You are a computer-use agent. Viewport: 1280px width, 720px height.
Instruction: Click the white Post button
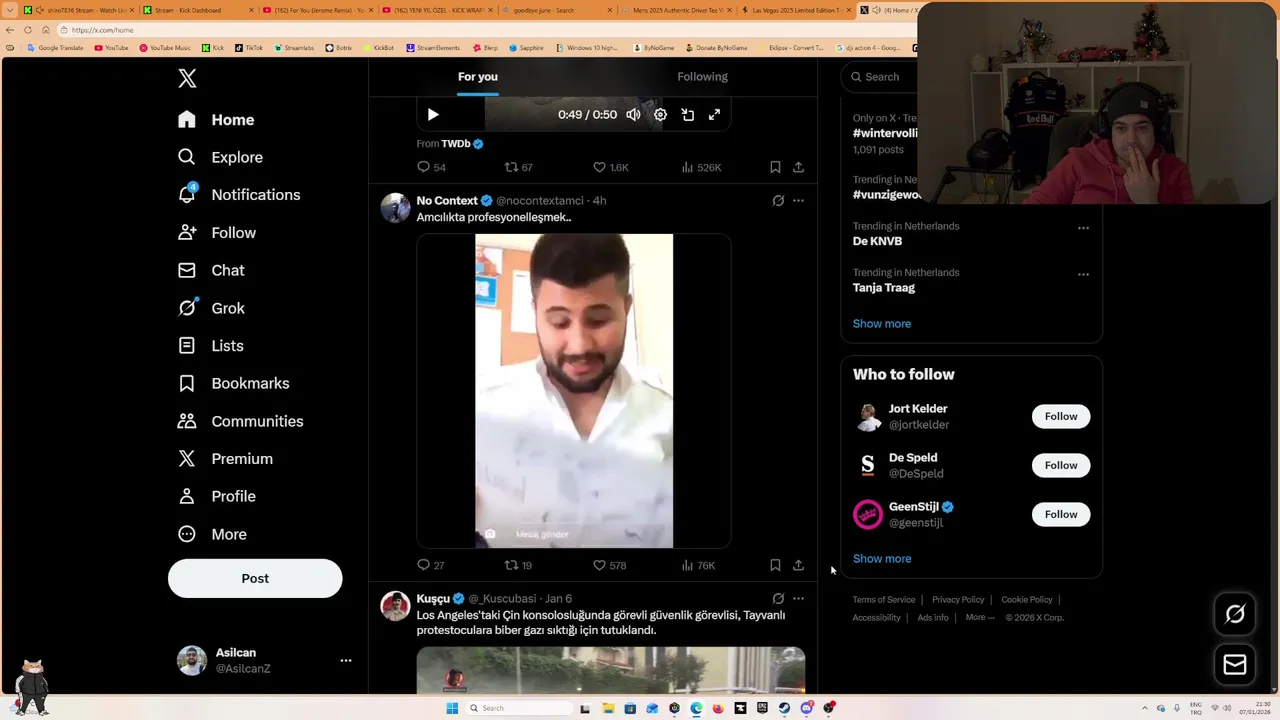(x=255, y=578)
